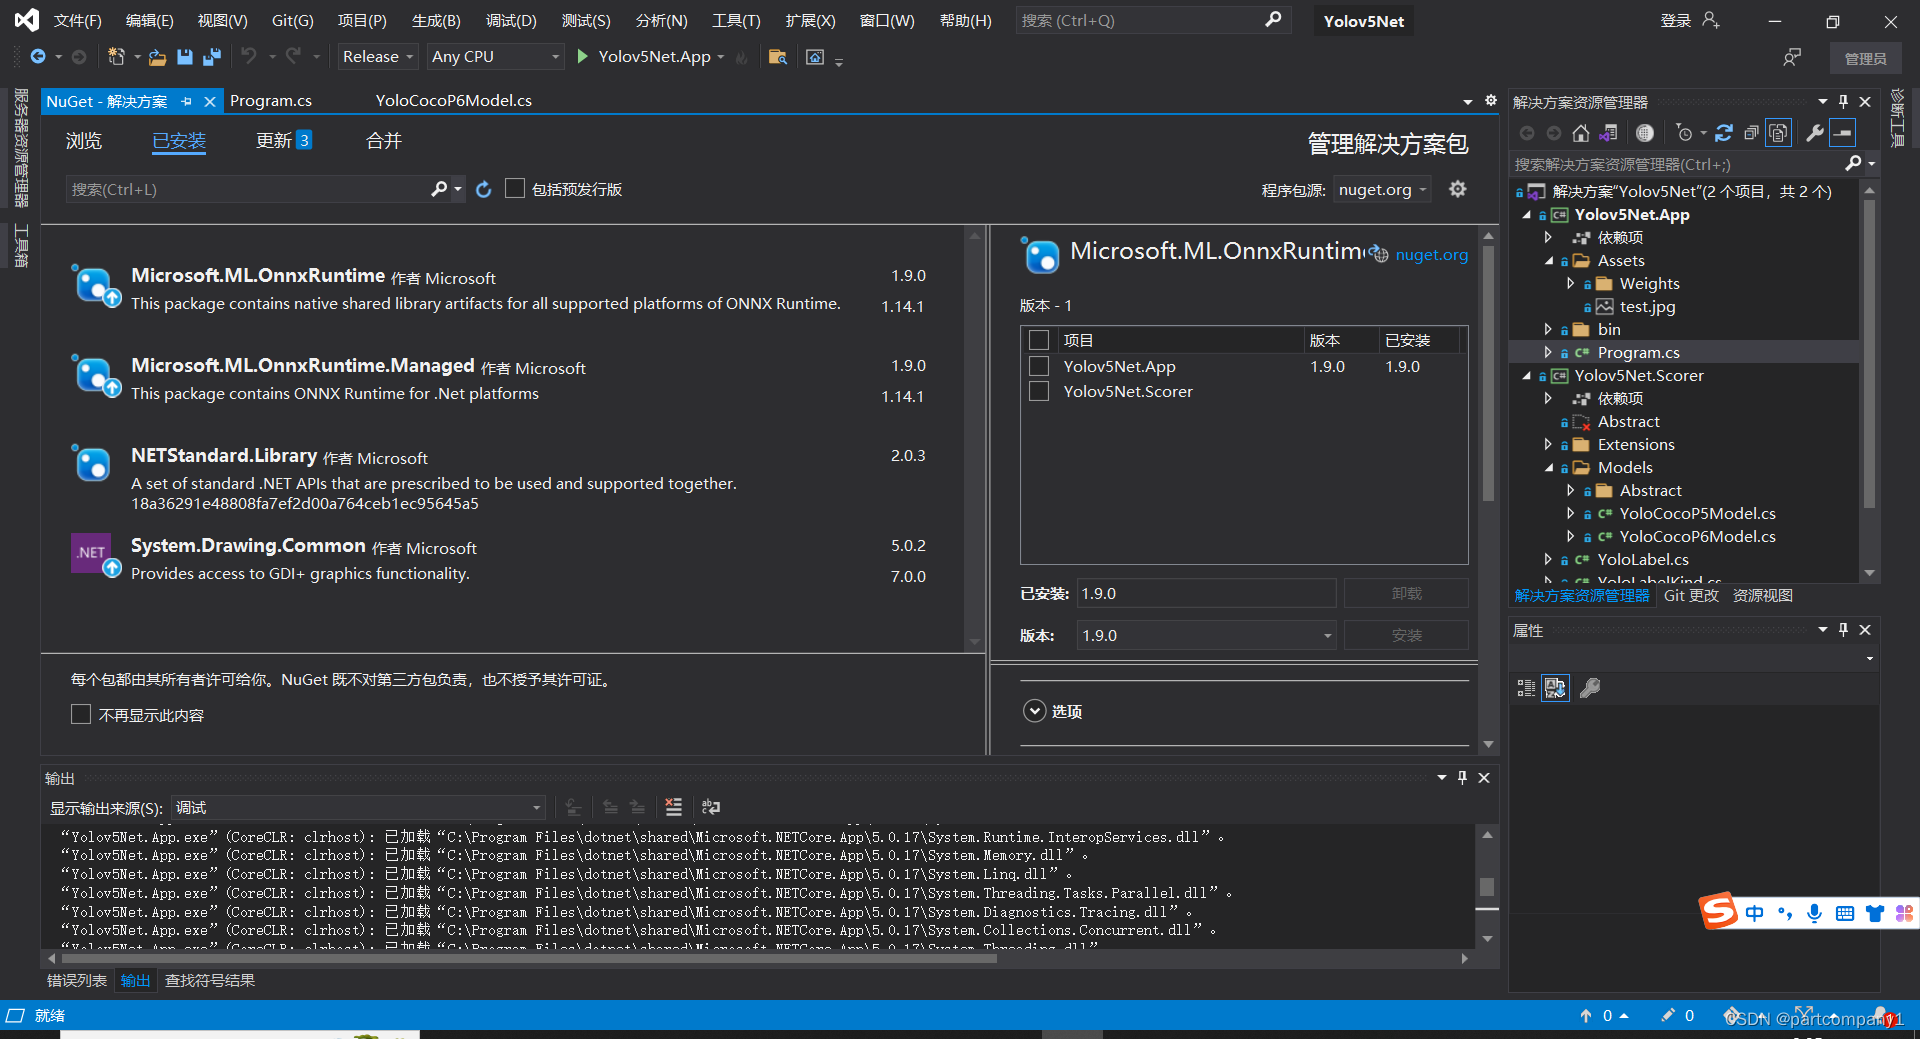The width and height of the screenshot is (1920, 1039).
Task: Sync with Active Document in Solution Explorer
Action: pos(1724,133)
